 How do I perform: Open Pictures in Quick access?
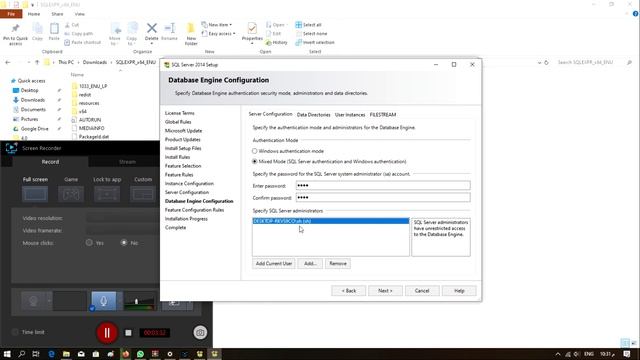29,119
